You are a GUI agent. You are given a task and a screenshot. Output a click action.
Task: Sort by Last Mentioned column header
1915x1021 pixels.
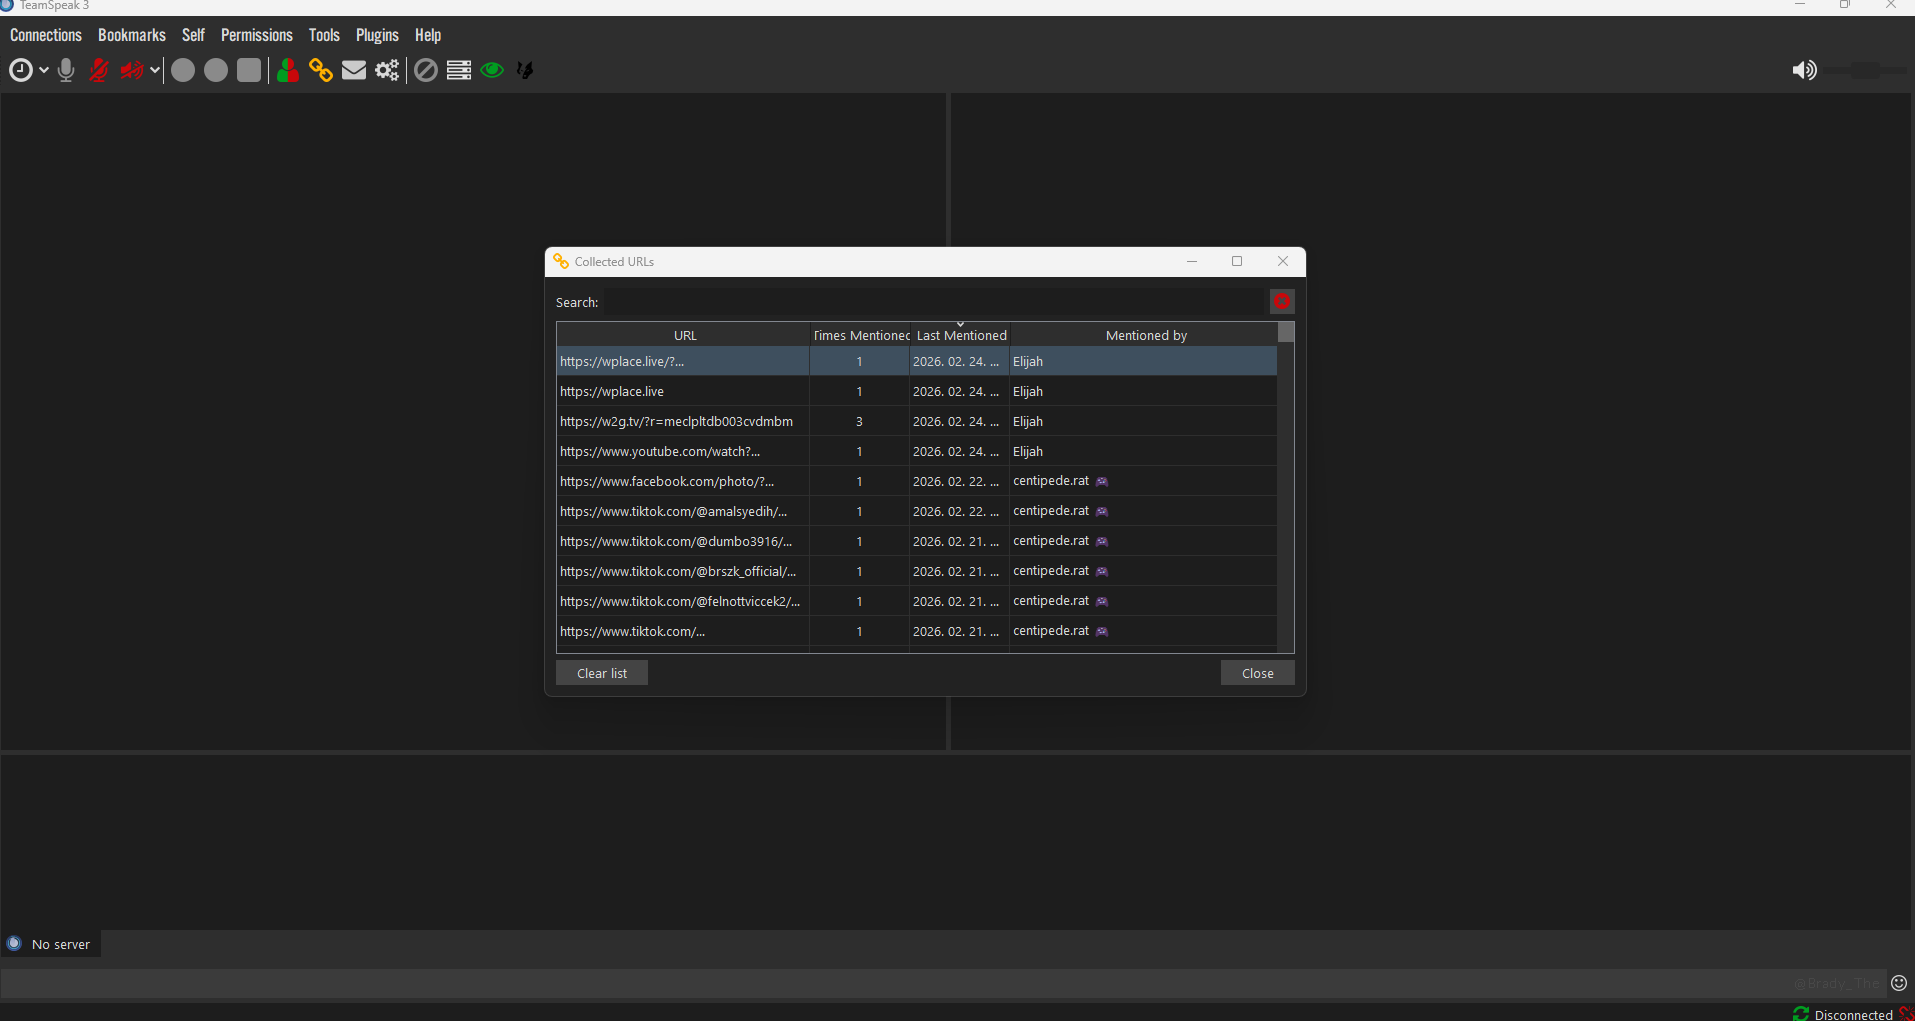[961, 335]
